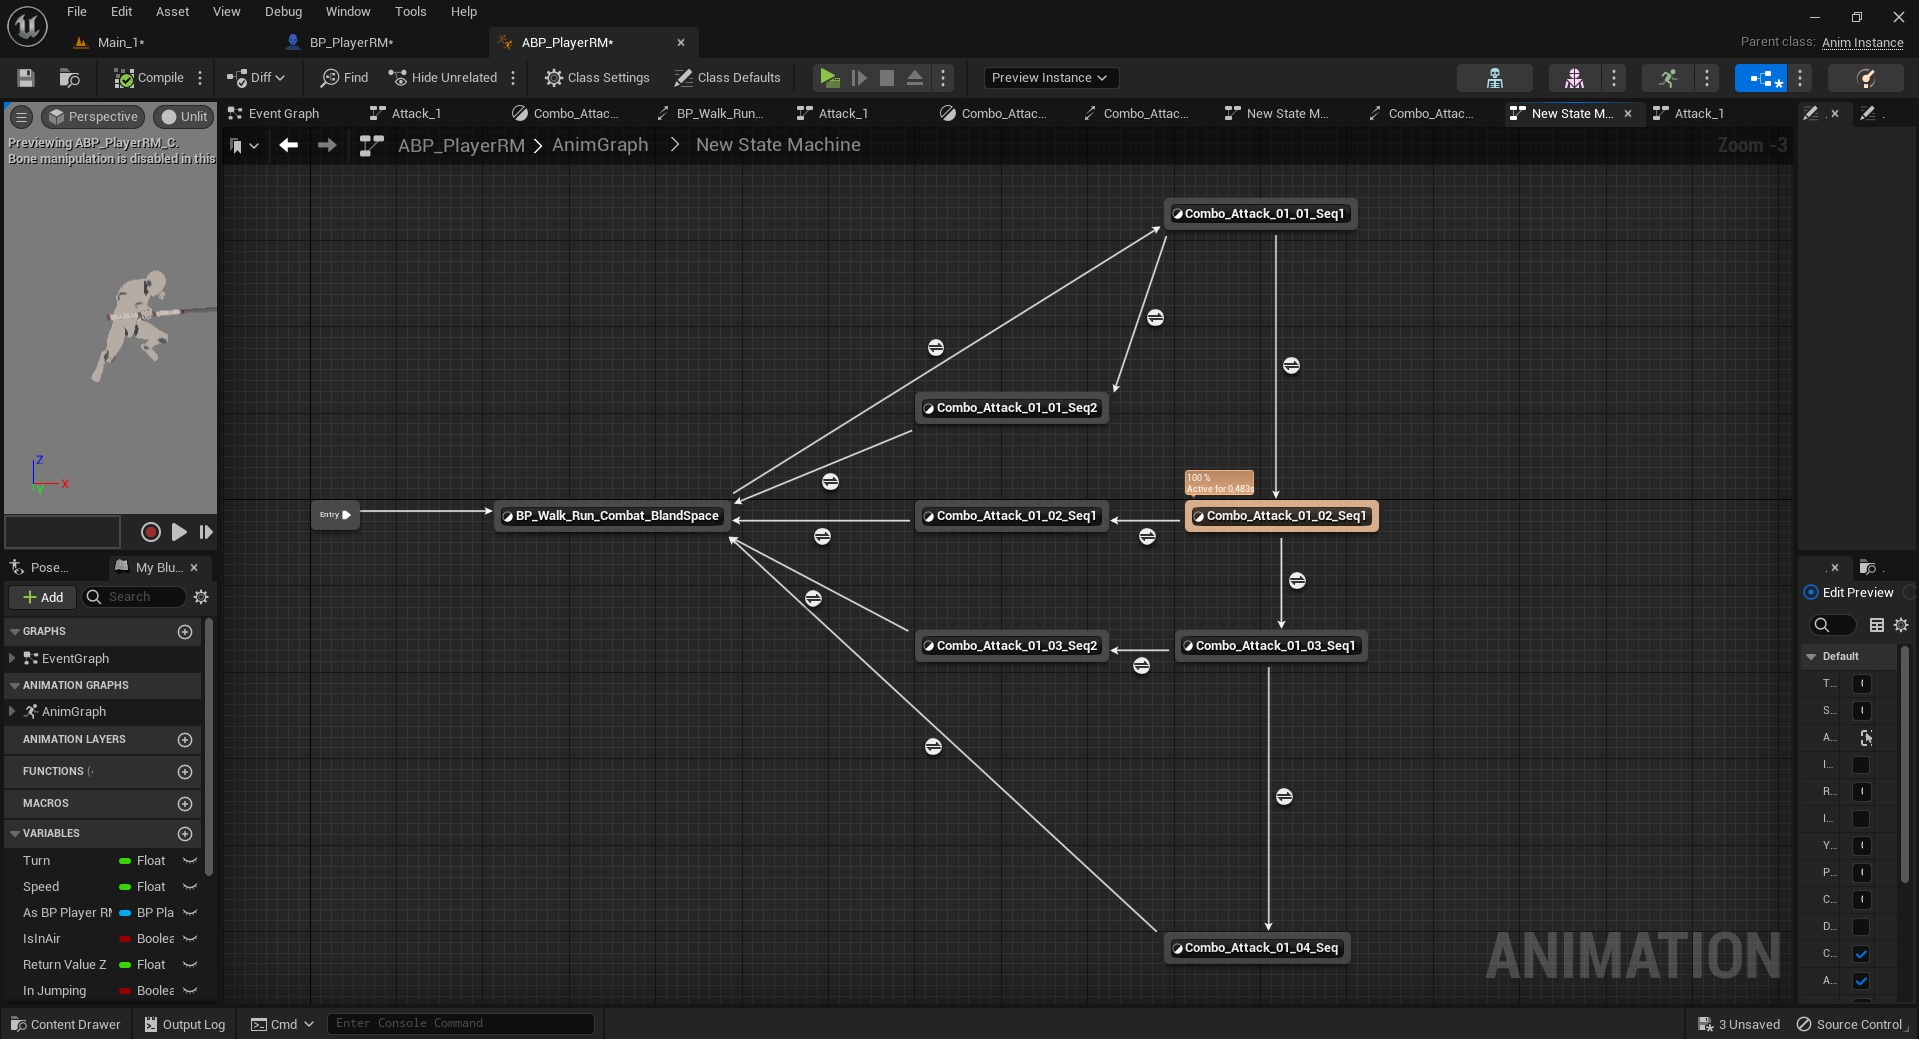This screenshot has height=1039, width=1919.
Task: Open the Asset menu
Action: [172, 12]
